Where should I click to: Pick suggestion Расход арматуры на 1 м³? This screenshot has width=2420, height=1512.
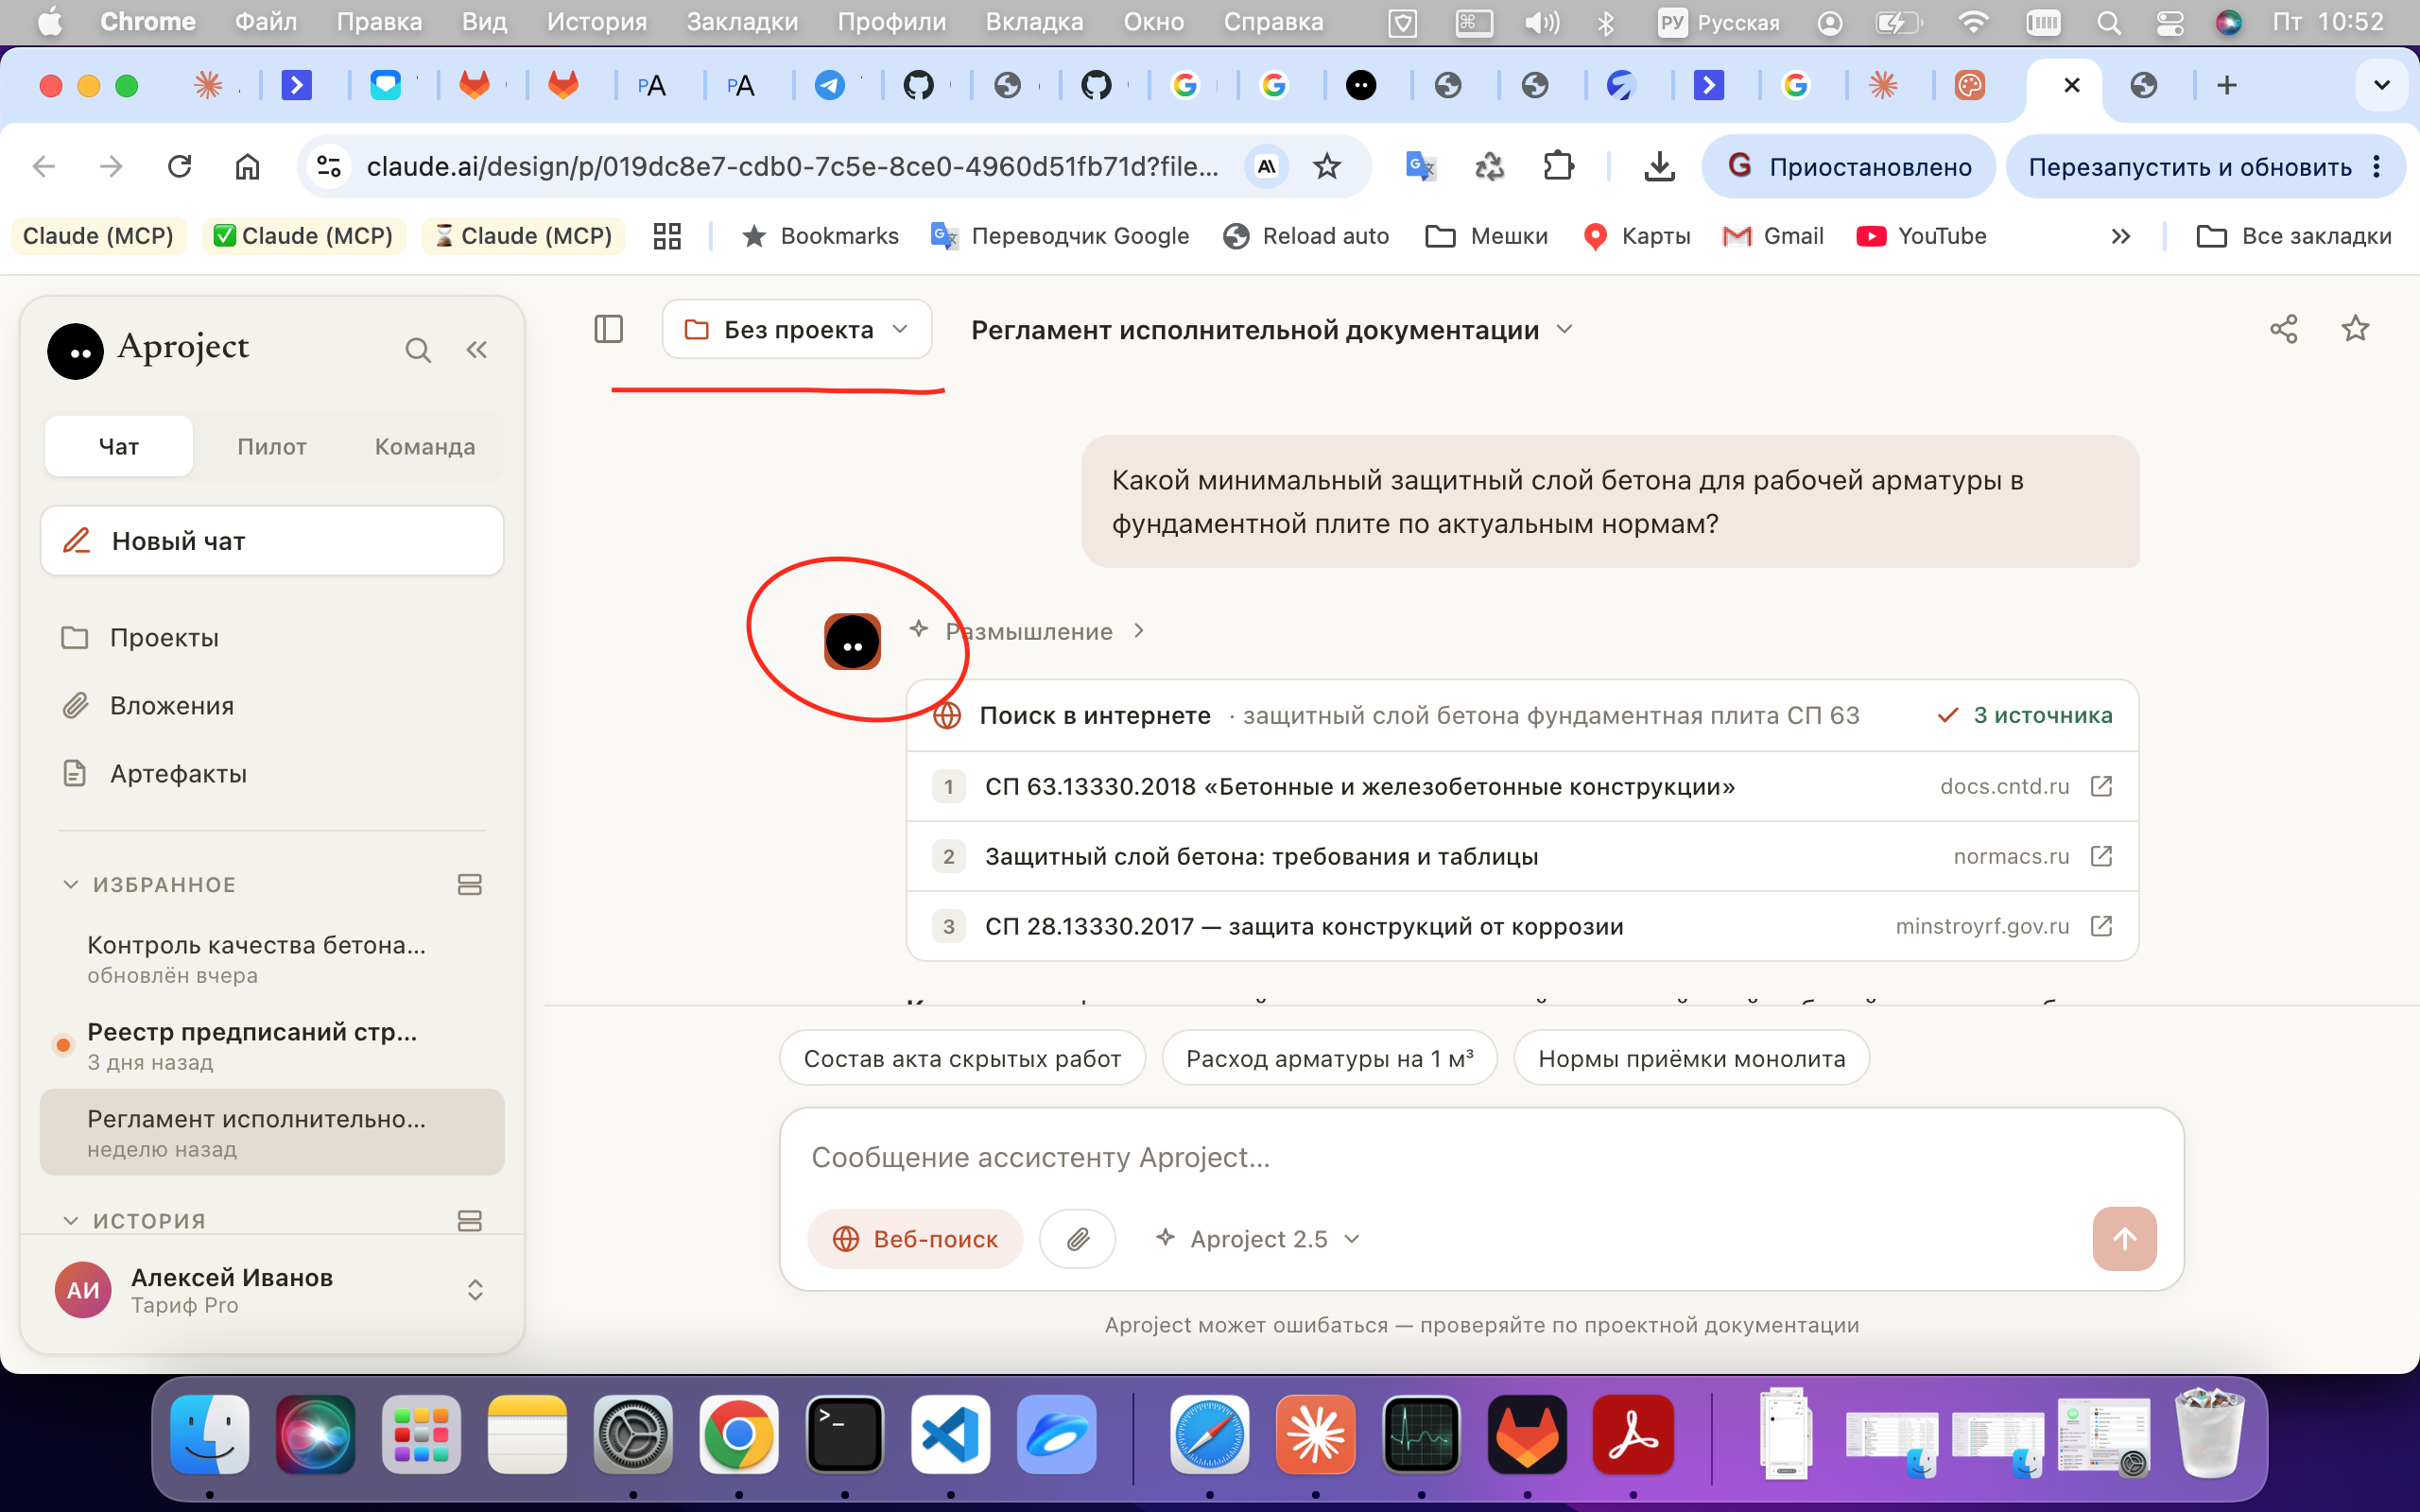pyautogui.click(x=1329, y=1058)
